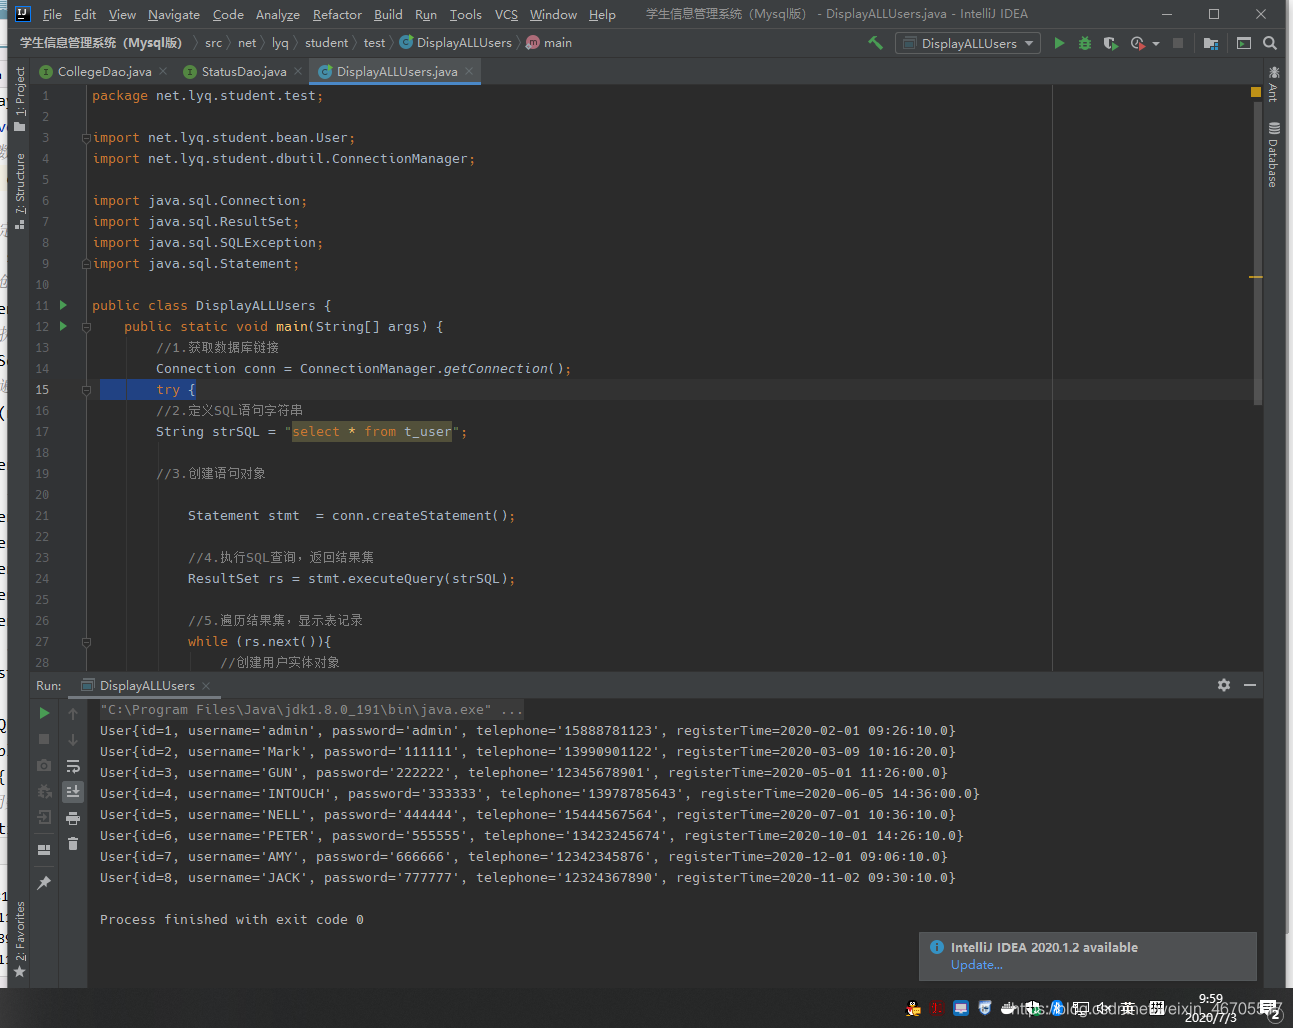Click the Restore Layout icon
The image size is (1293, 1028).
44,850
